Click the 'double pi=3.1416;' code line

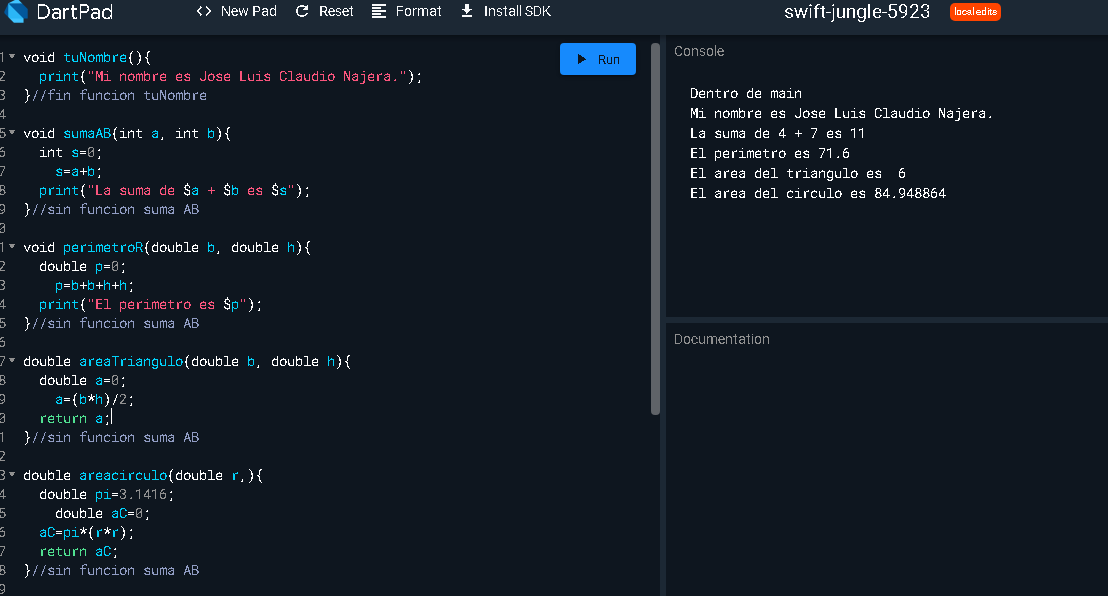click(x=107, y=494)
